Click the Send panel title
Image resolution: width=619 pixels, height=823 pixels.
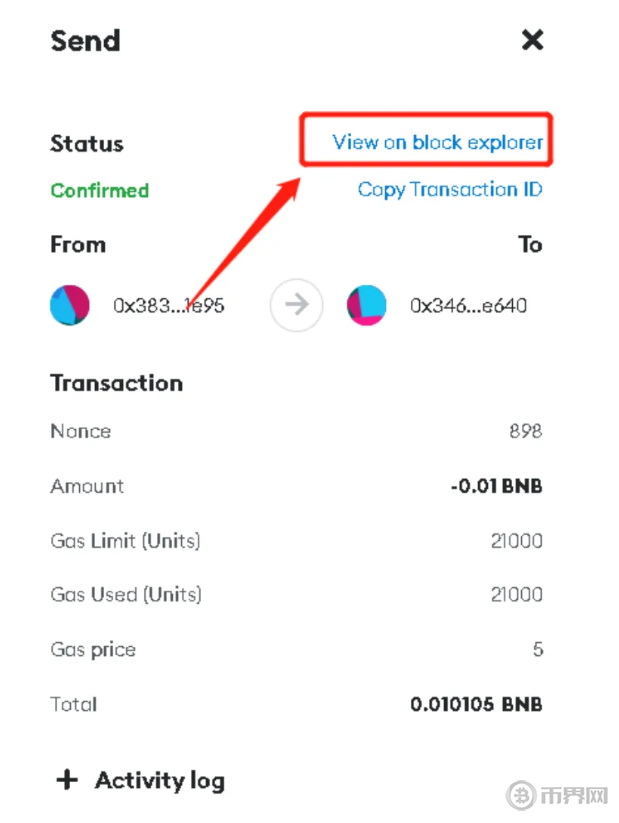tap(85, 41)
